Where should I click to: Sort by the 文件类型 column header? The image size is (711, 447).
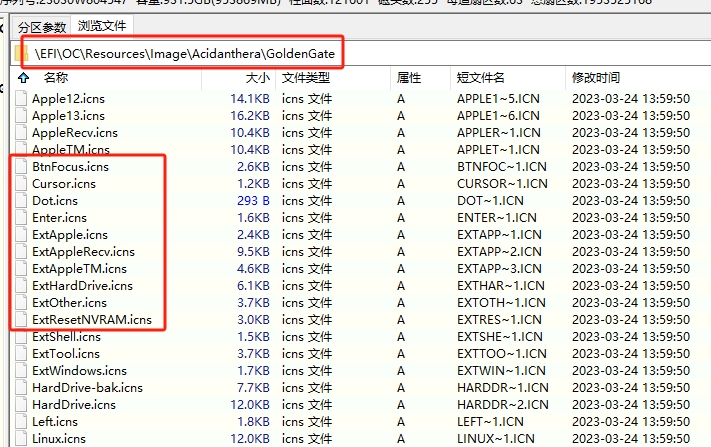305,77
